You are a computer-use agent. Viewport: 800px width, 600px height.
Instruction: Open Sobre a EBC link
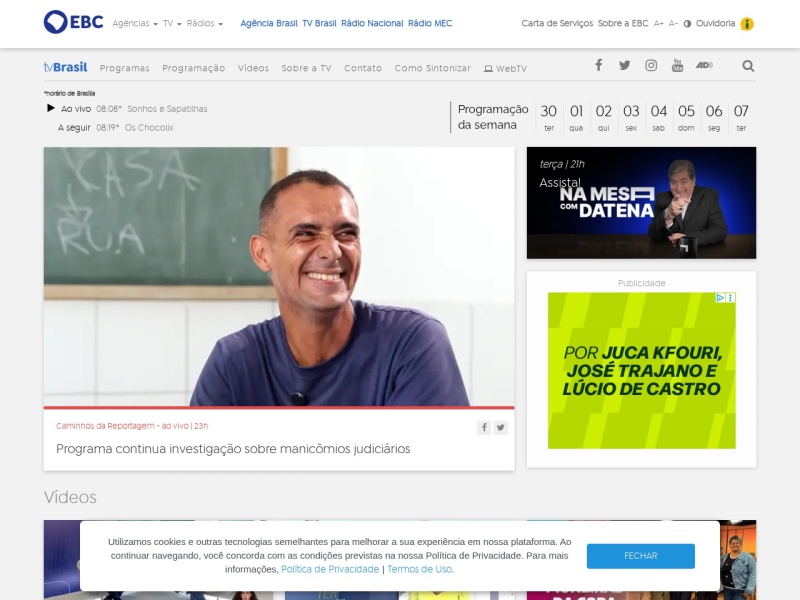(x=623, y=23)
